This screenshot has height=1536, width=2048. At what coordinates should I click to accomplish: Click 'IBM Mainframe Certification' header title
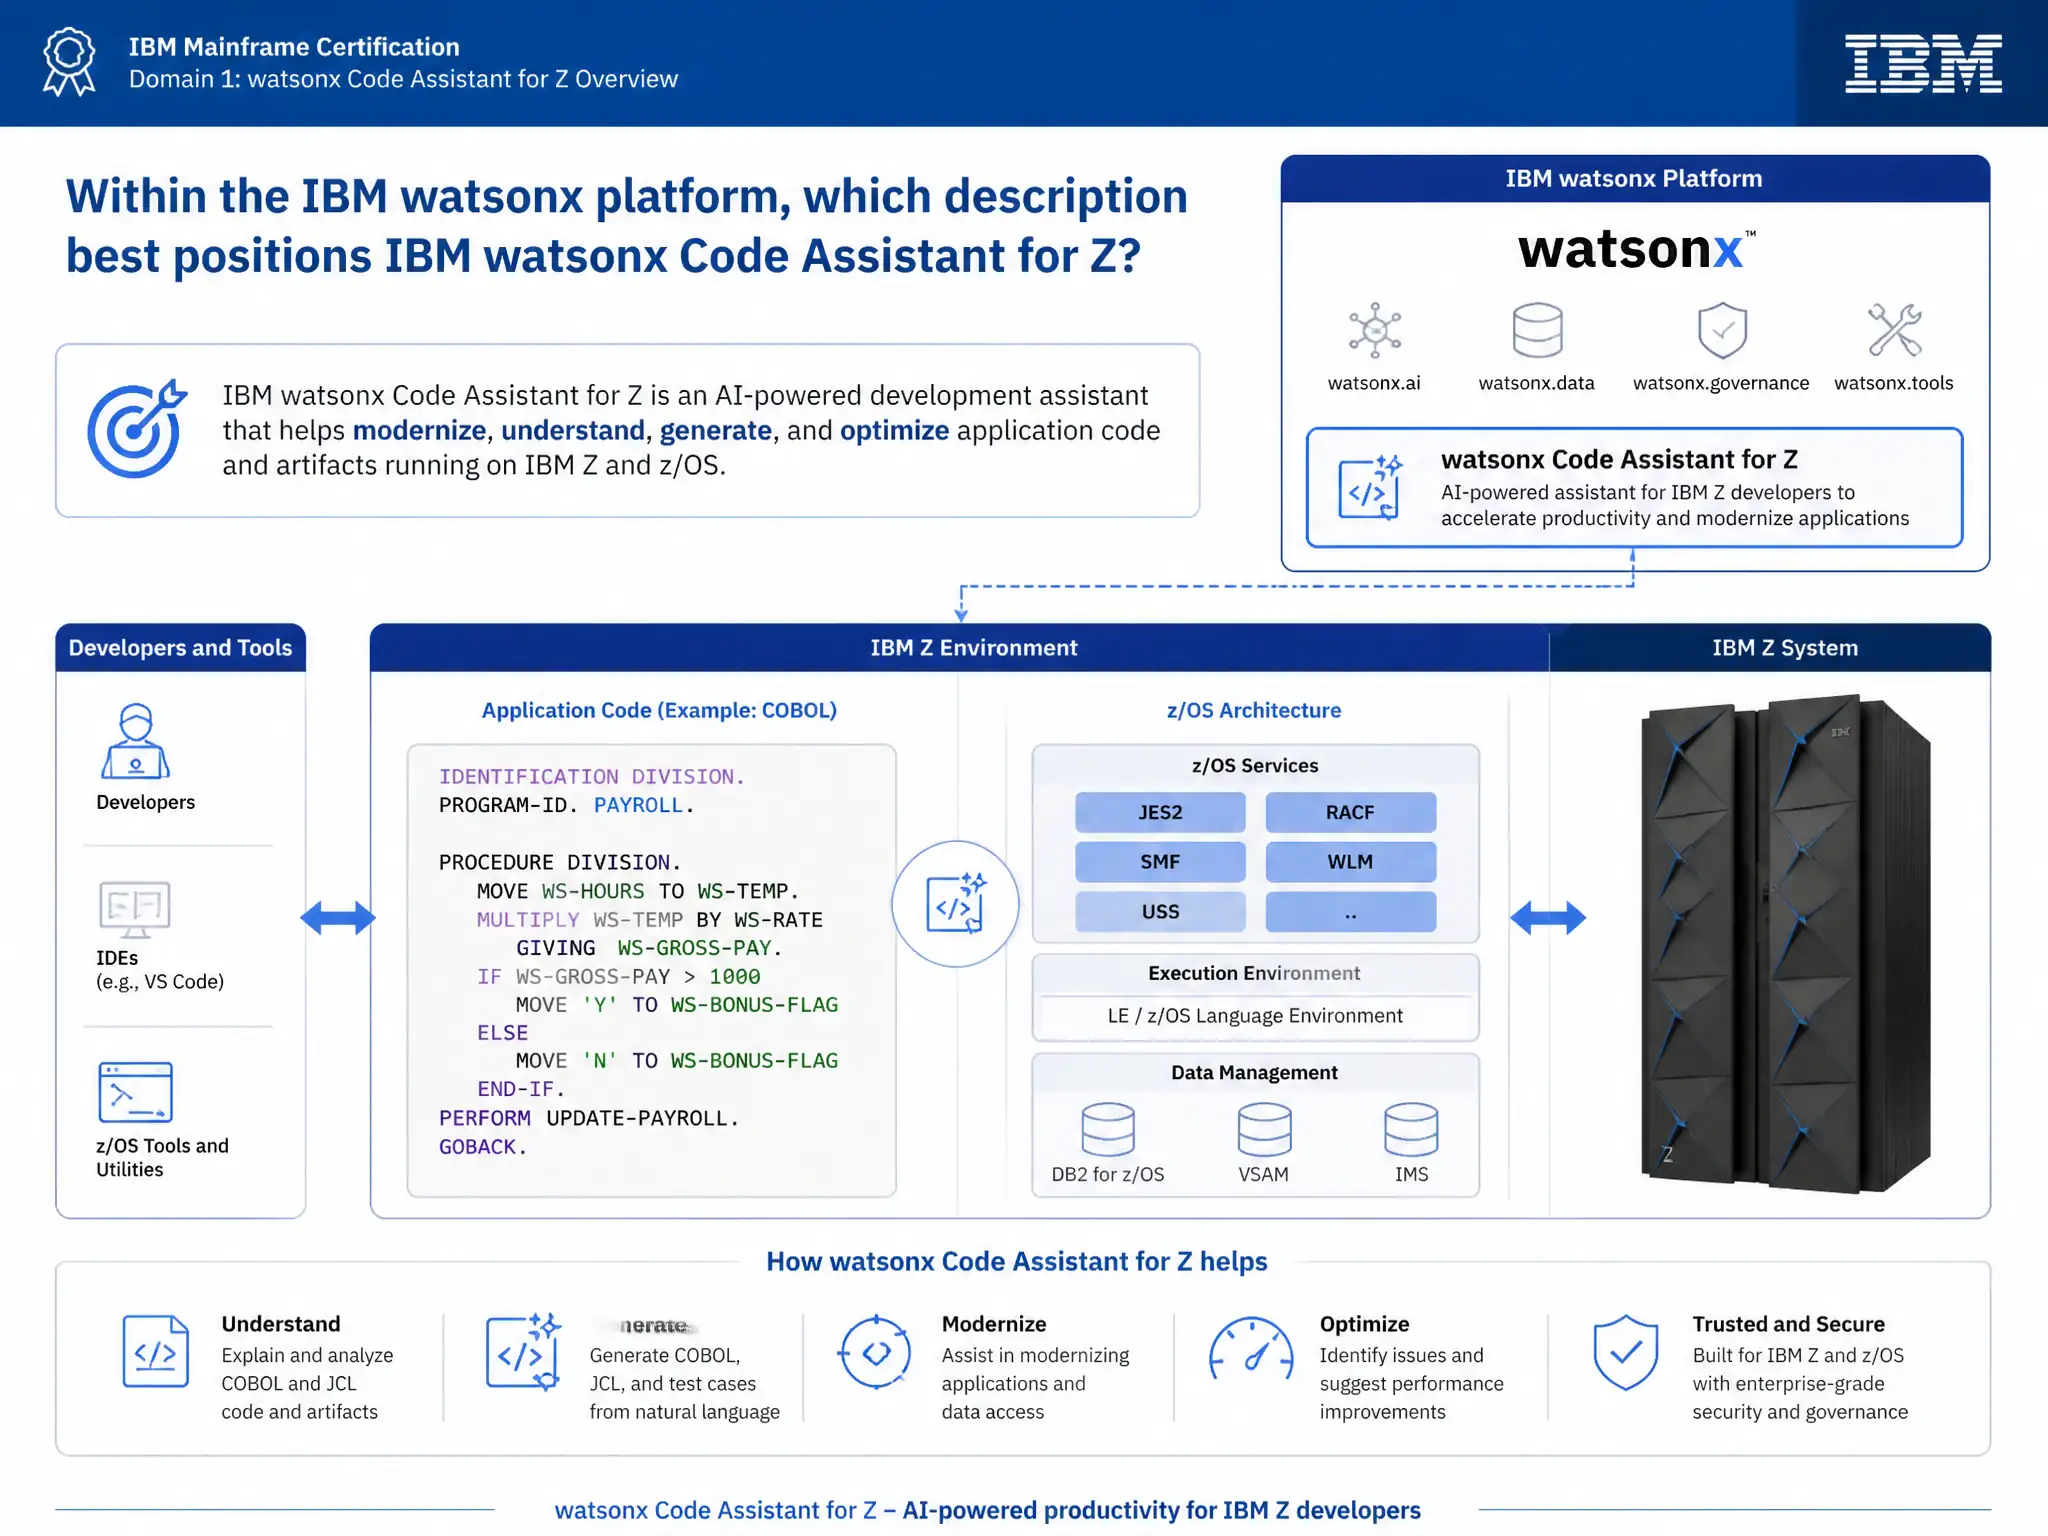[x=294, y=47]
